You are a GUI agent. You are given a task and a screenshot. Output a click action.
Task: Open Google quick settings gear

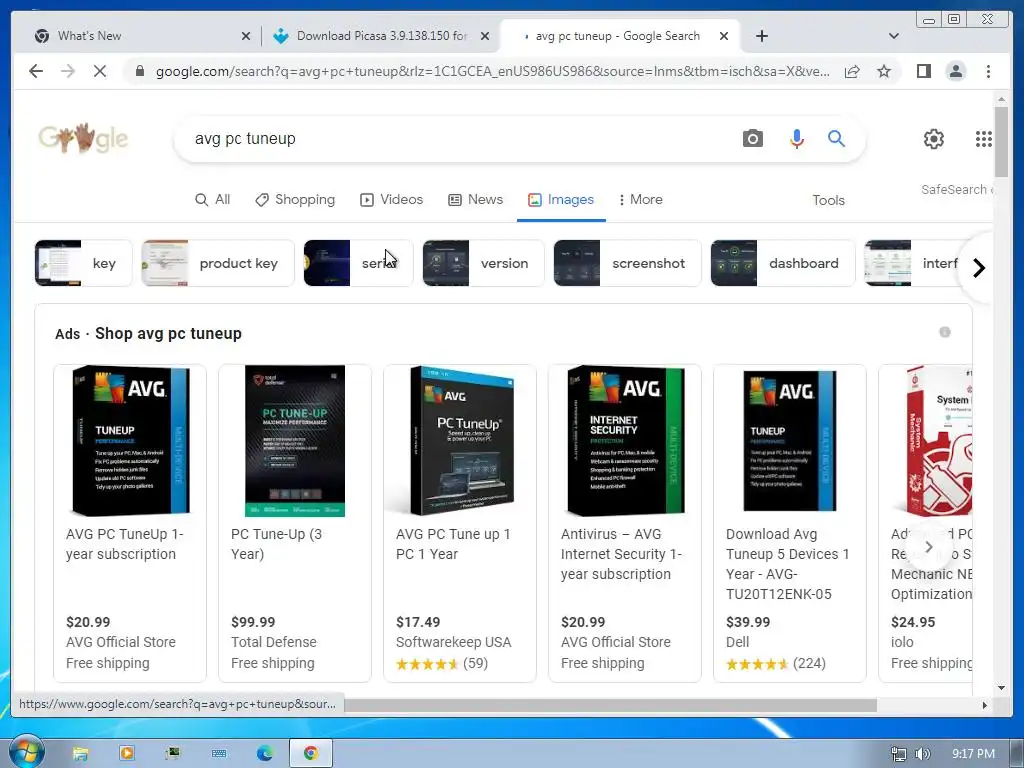click(933, 138)
